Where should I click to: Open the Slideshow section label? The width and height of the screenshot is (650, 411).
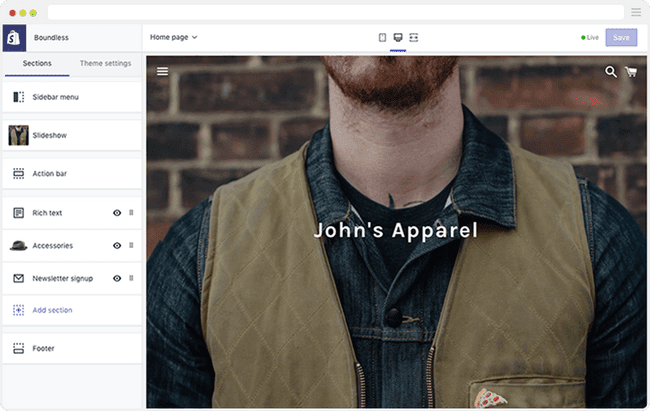[50, 135]
